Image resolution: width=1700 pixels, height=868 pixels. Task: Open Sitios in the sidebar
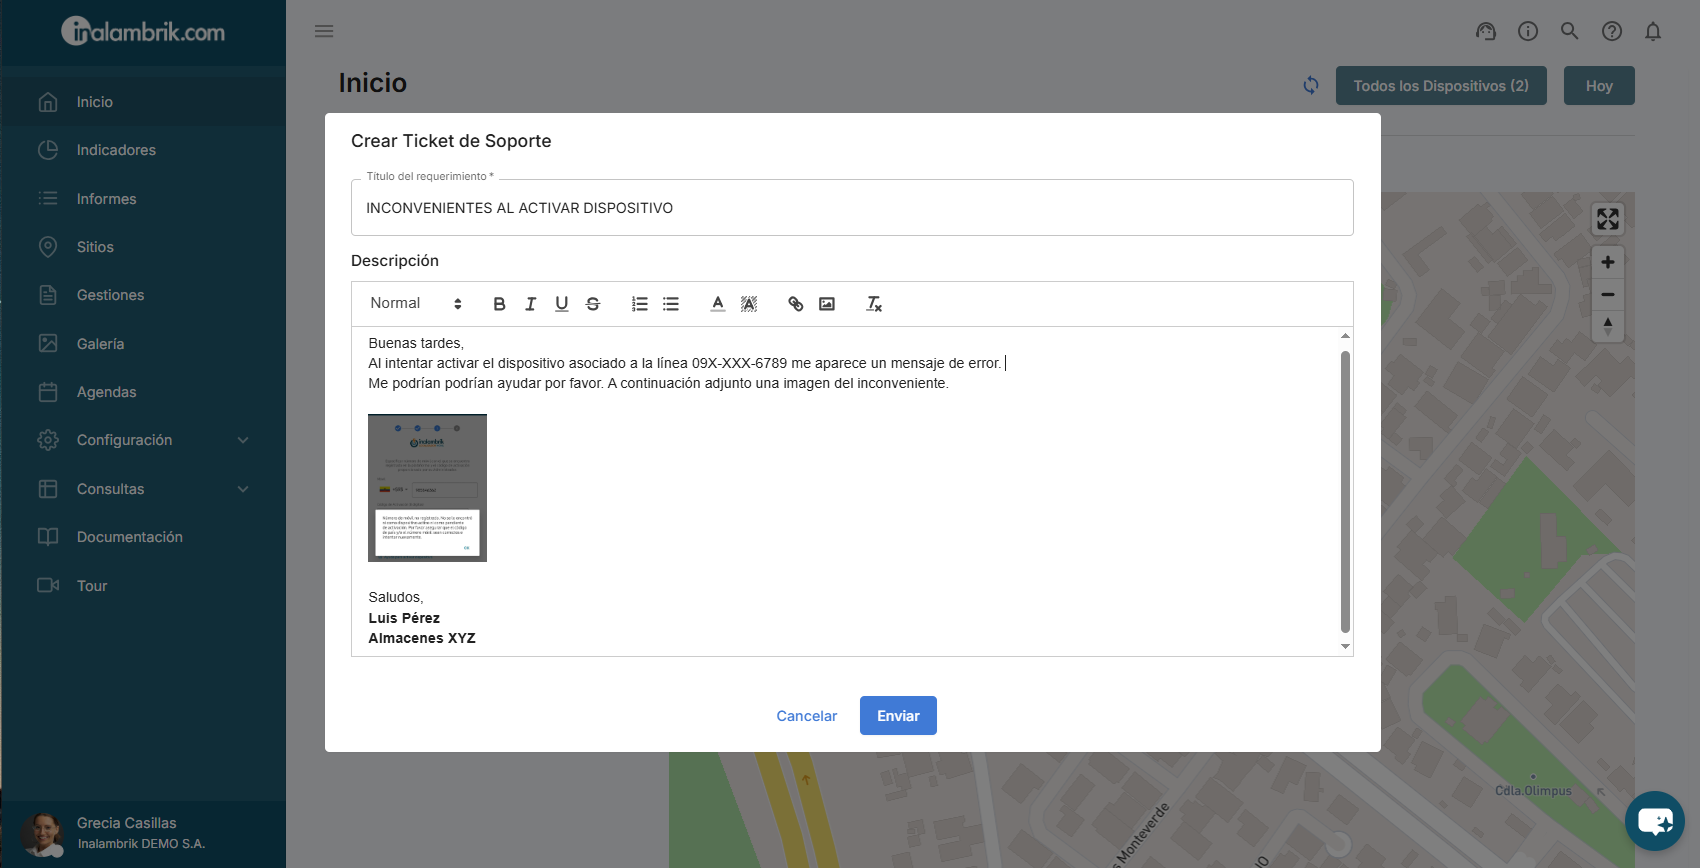tap(143, 247)
